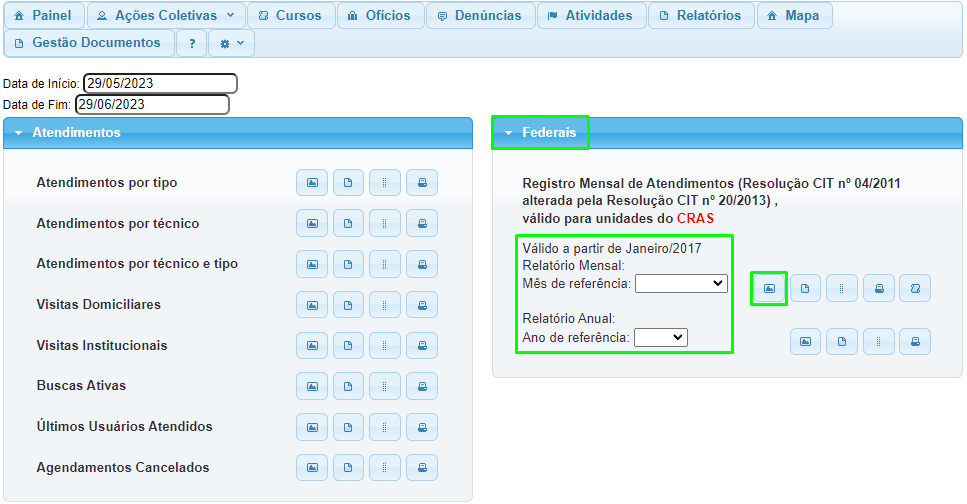Print the Atendimentos por tipo report
This screenshot has height=504, width=967.
422,183
